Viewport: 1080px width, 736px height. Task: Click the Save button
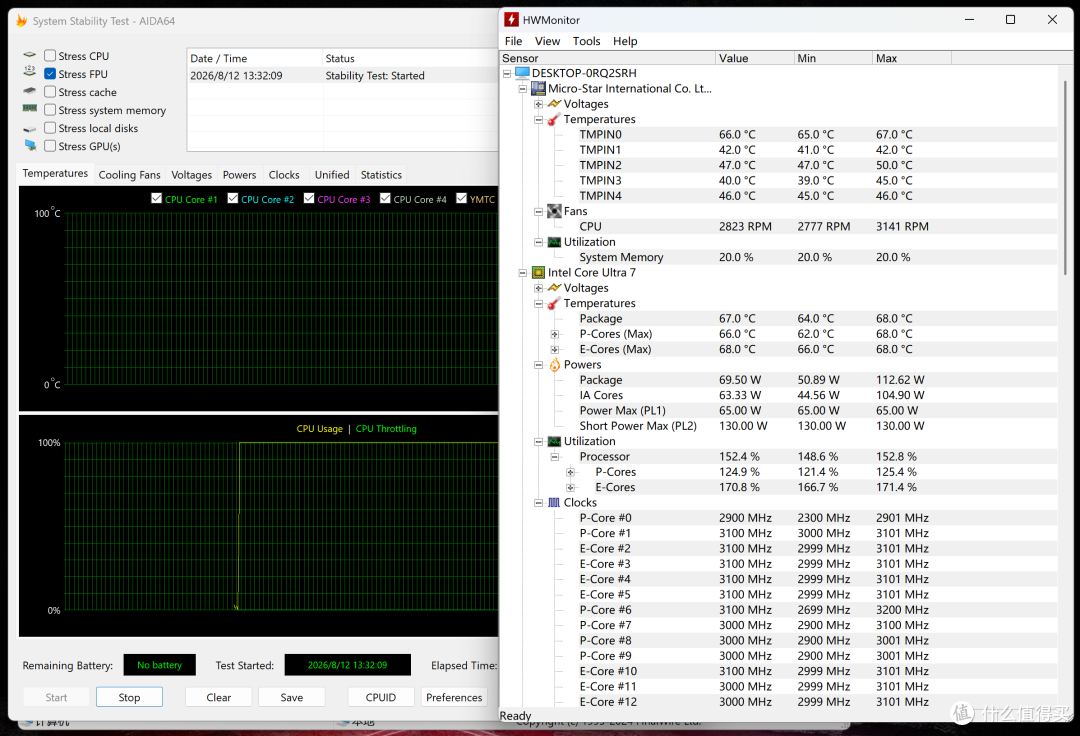click(291, 697)
